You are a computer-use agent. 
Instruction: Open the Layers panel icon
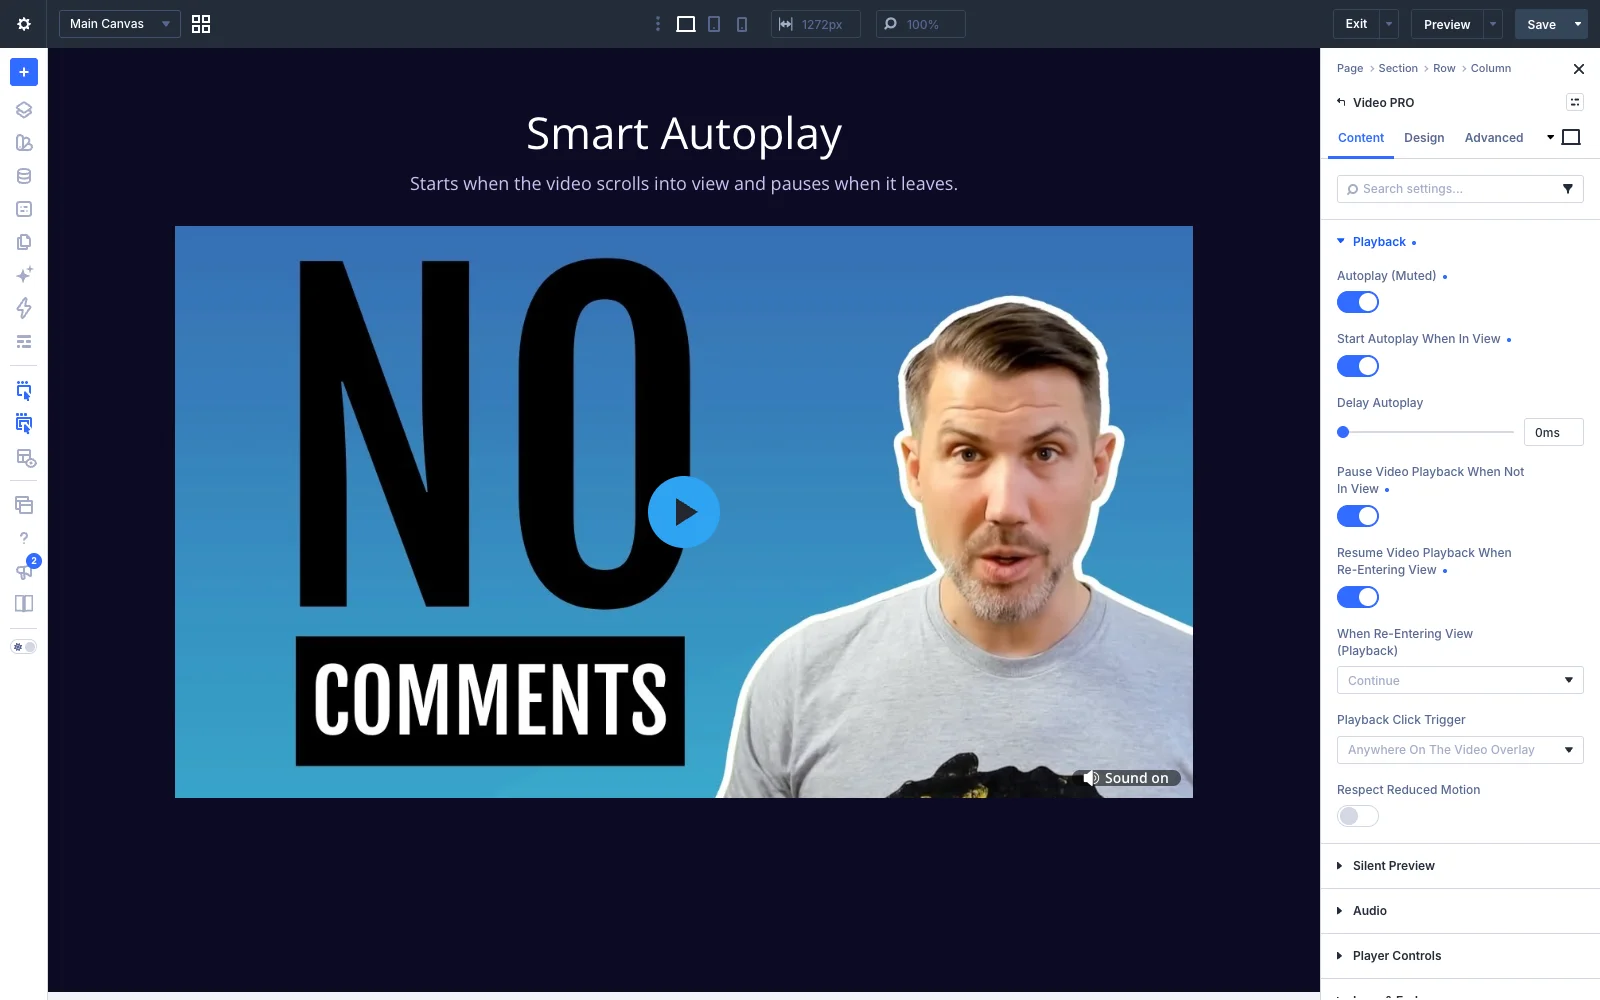[24, 110]
